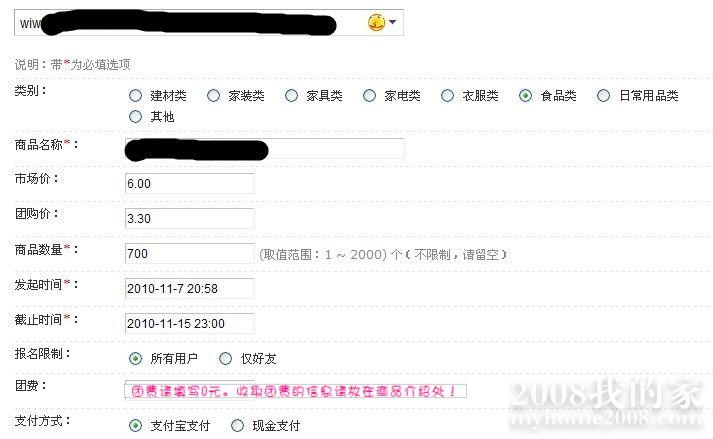The width and height of the screenshot is (713, 439).
Task: Click the 商品数量 field with 700
Action: click(190, 253)
